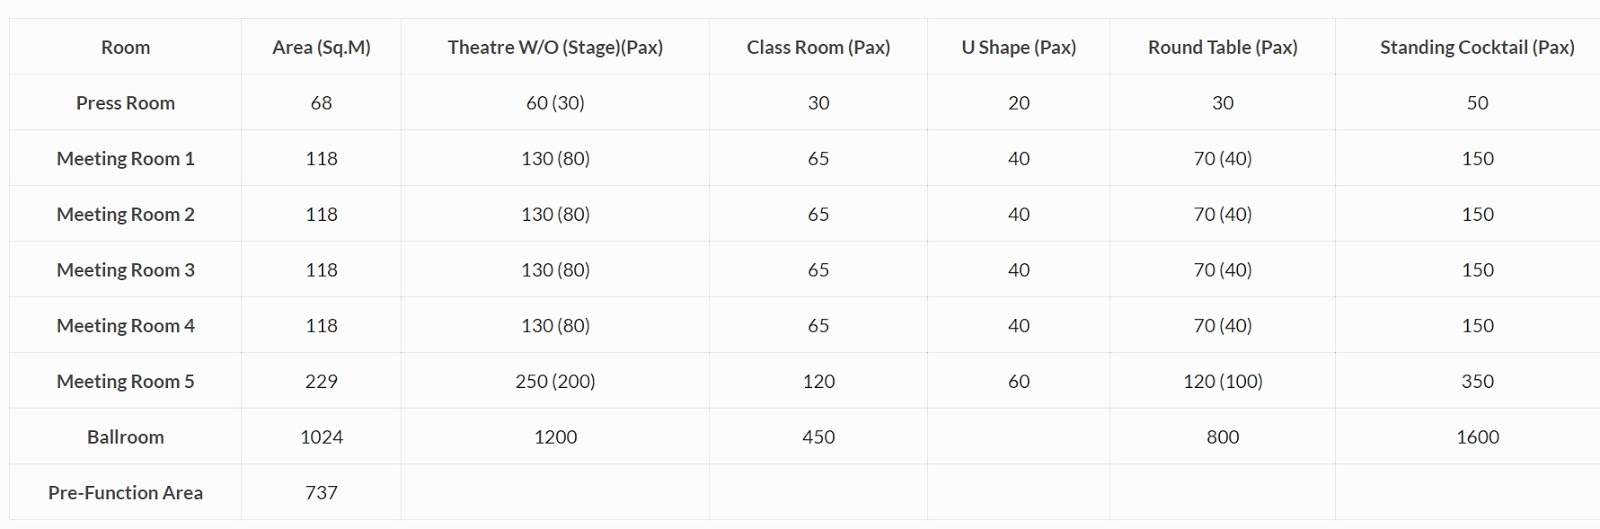Click the Meeting Room 1 label
Viewport: 1600px width, 529px height.
click(x=125, y=159)
